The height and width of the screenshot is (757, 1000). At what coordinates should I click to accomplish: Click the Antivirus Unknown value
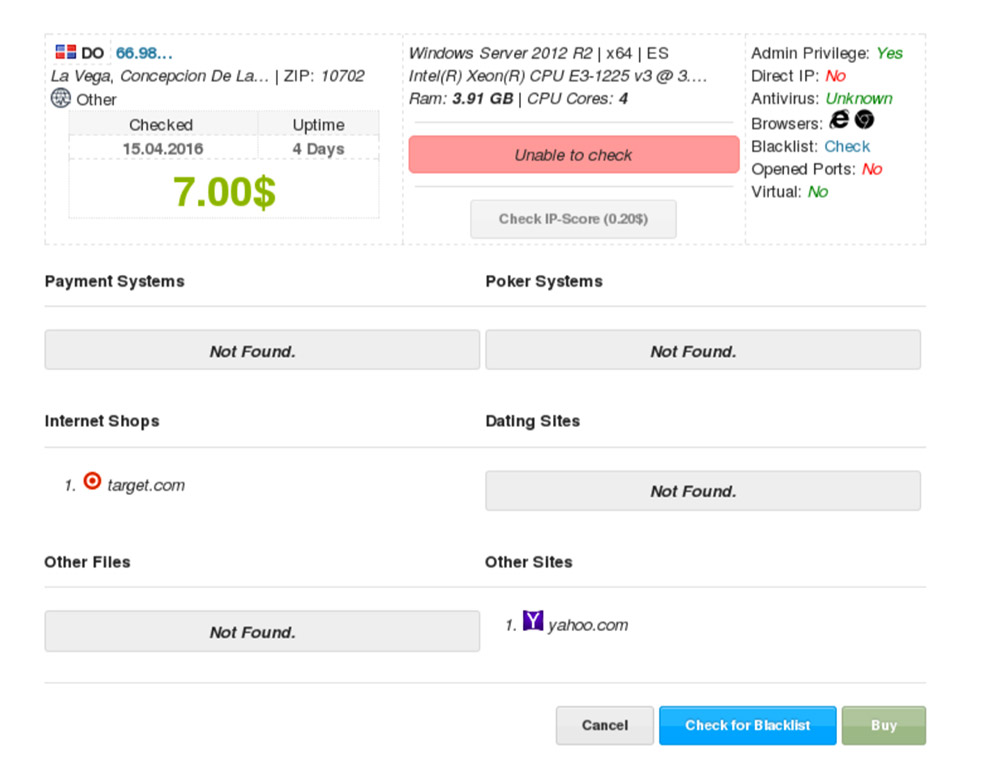tap(859, 99)
